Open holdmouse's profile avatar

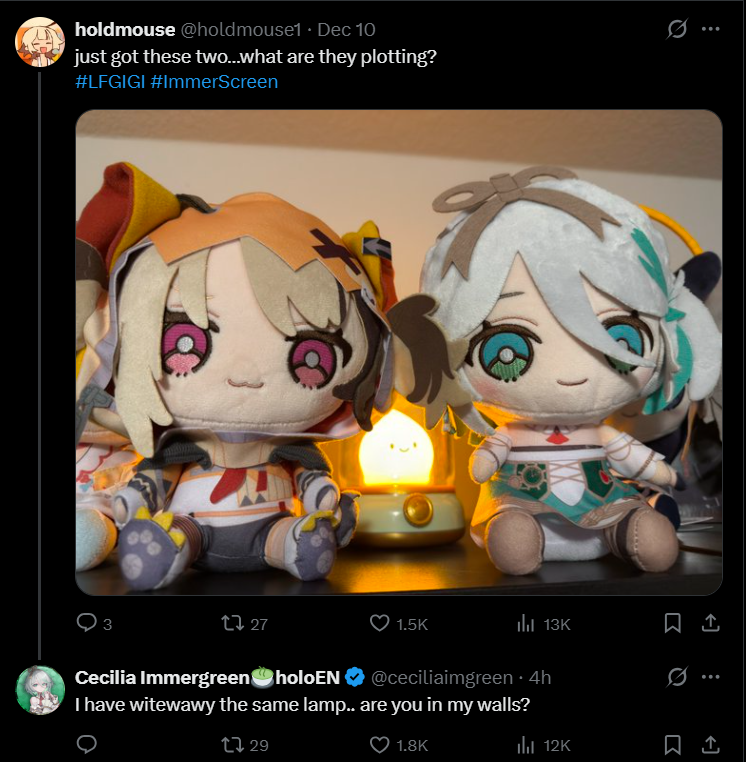(x=40, y=42)
